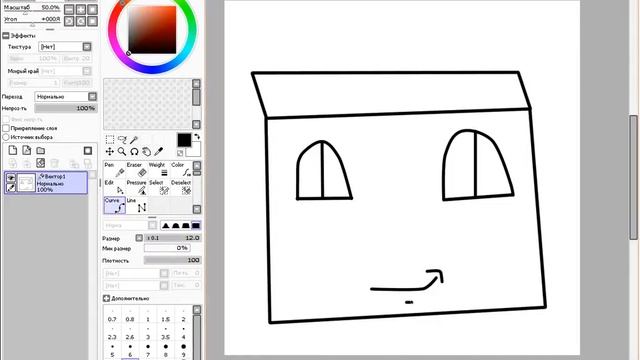Select the rectangular Selection tool

[110, 140]
